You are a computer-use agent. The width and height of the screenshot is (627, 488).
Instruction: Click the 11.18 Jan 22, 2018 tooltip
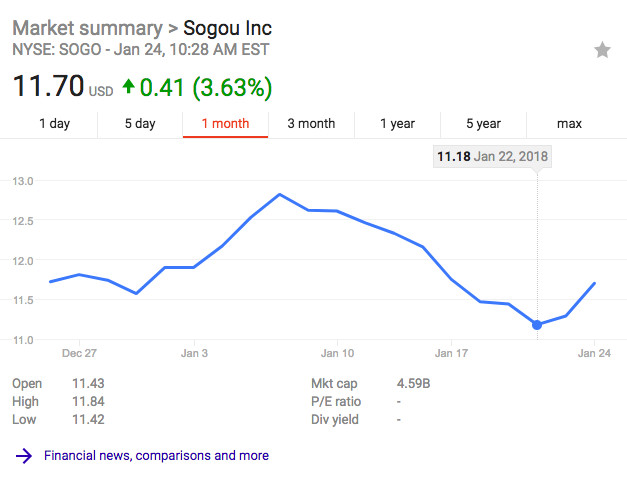point(492,157)
